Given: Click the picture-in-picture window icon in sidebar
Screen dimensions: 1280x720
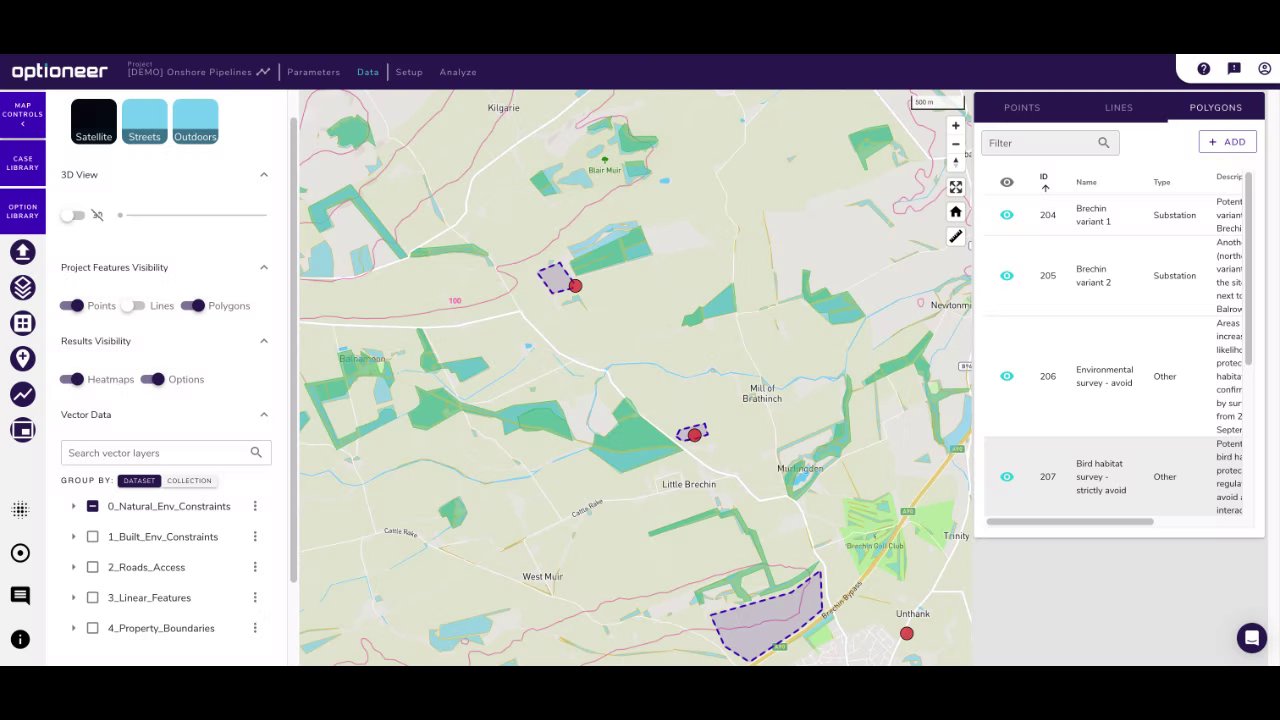Looking at the screenshot, I should [22, 430].
